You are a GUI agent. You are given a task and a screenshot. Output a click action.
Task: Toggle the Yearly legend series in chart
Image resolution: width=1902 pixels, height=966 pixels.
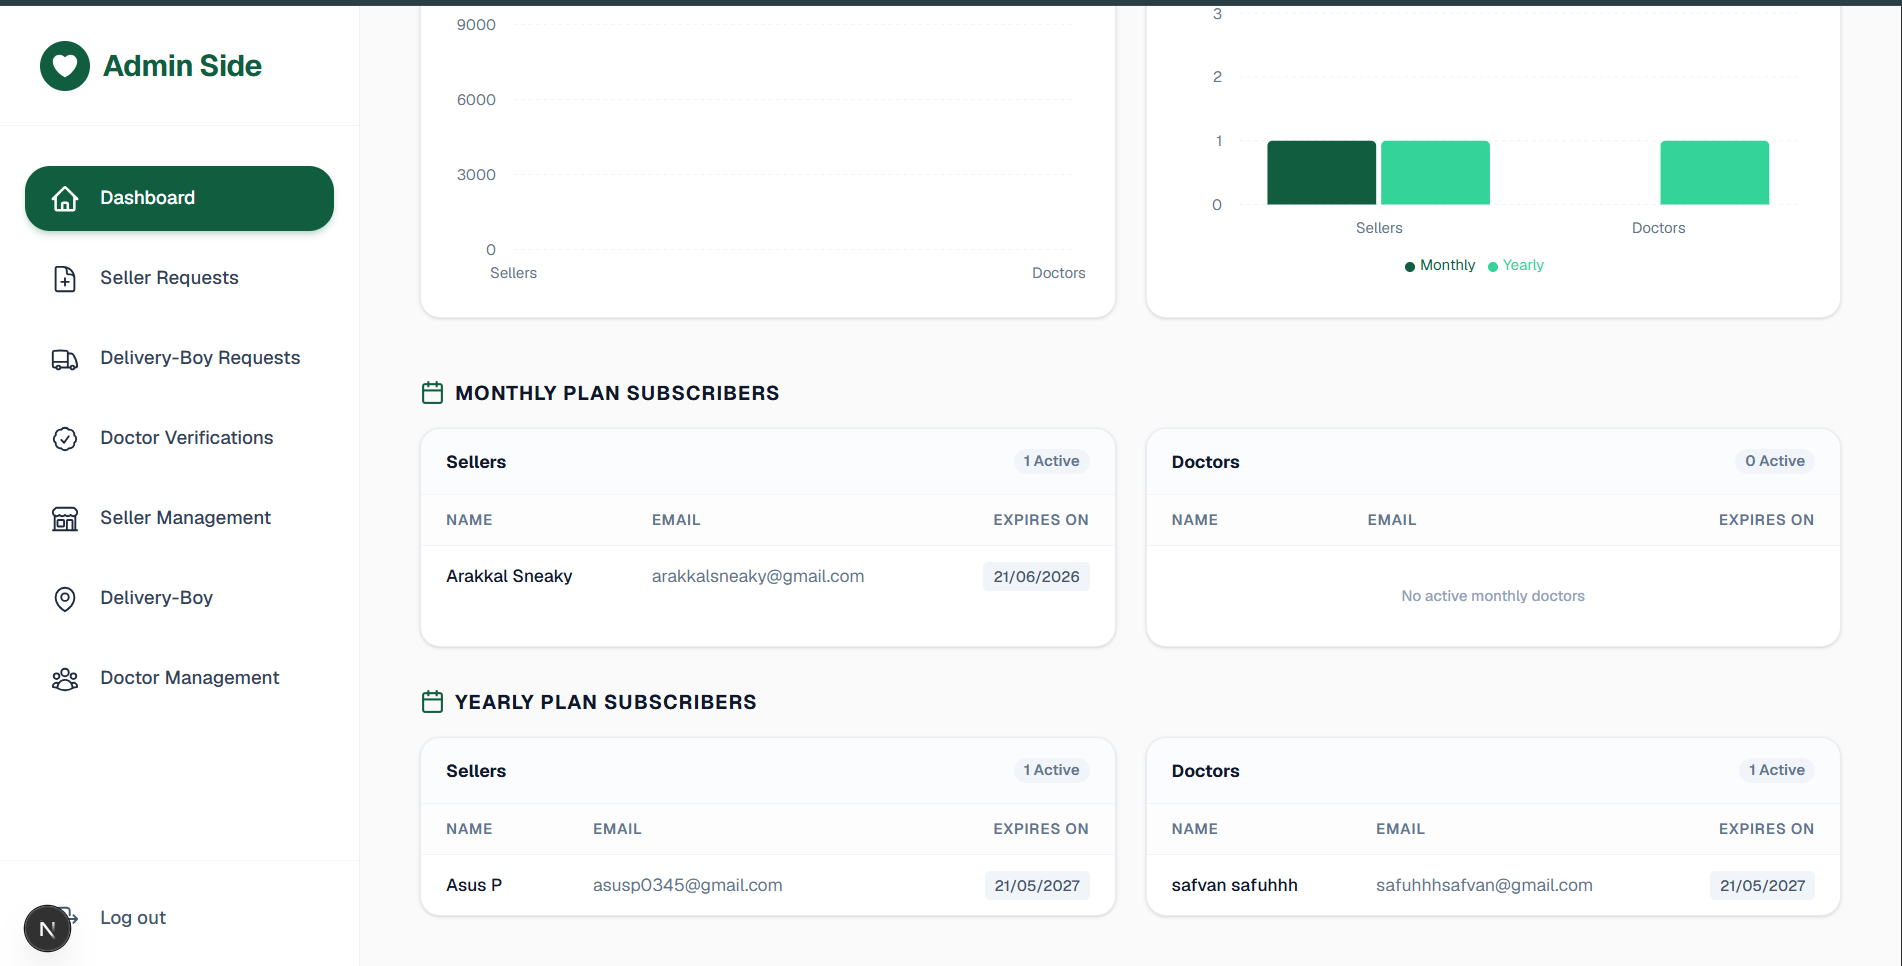1516,265
